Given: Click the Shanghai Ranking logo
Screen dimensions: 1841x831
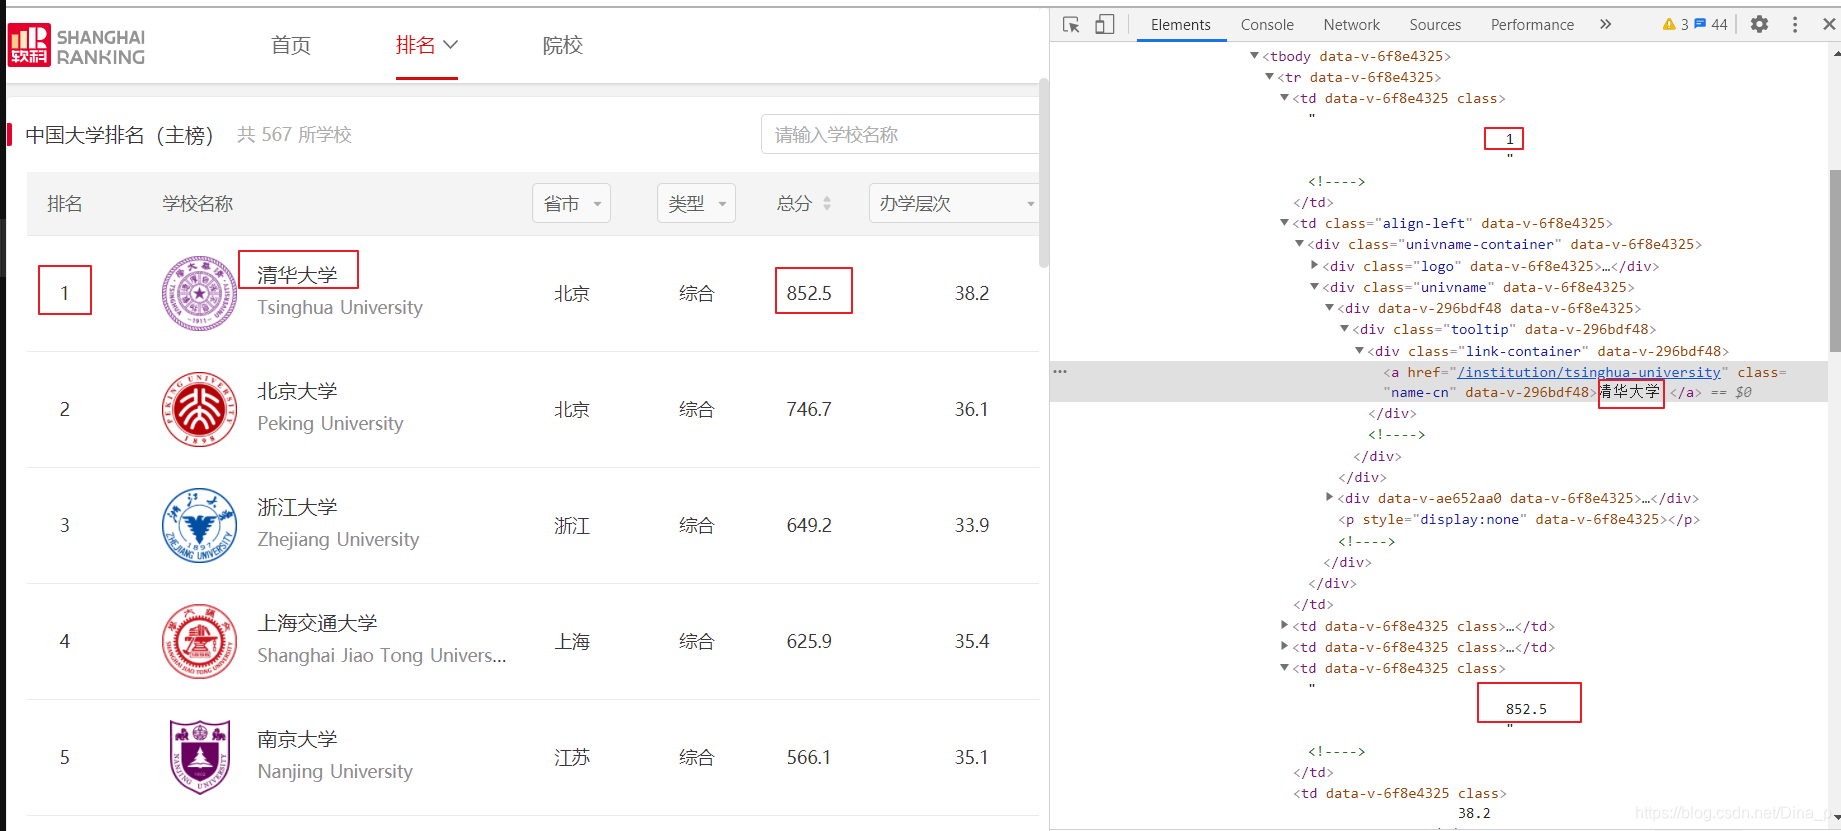Looking at the screenshot, I should click(76, 45).
